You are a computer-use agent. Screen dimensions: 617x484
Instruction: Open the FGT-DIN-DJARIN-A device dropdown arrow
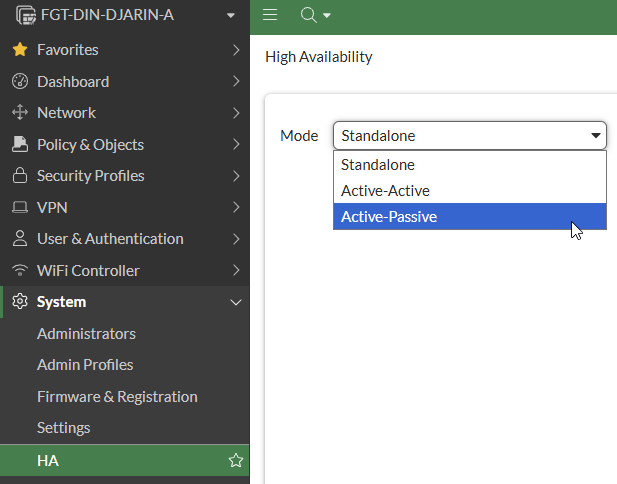[x=231, y=15]
